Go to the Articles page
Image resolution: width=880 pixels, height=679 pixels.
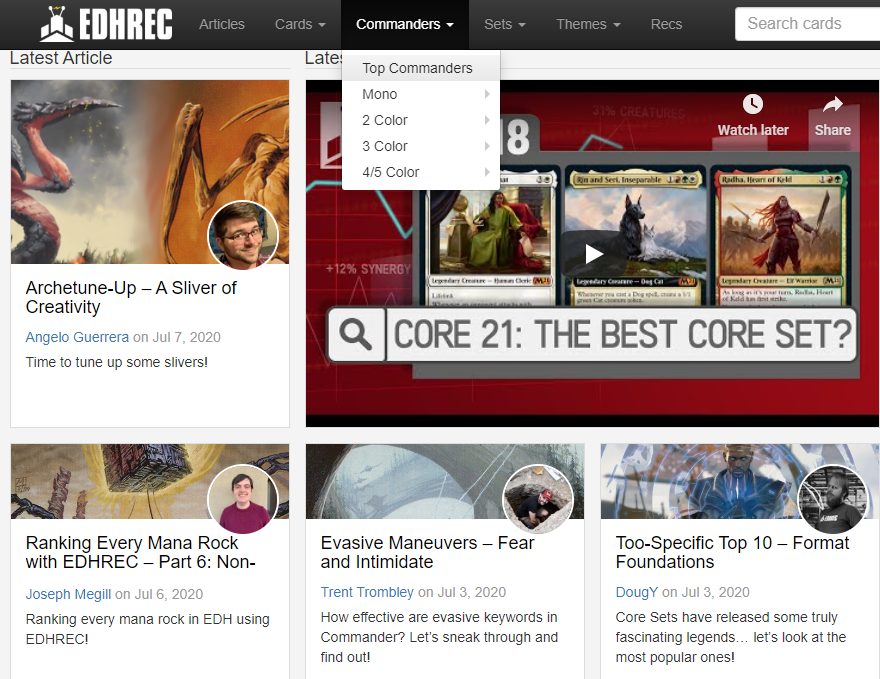pos(222,24)
